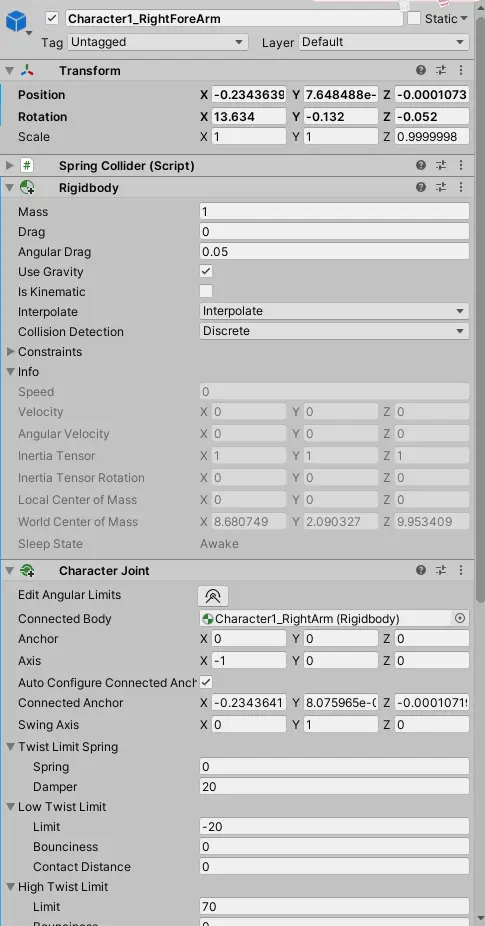Open Character Joint three-dot context menu
This screenshot has width=485, height=926.
pyautogui.click(x=461, y=570)
